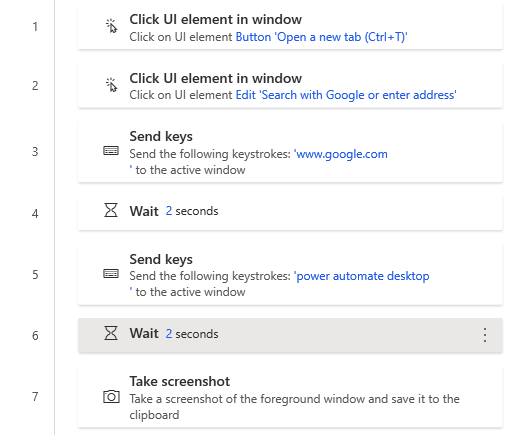
Task: Open 'Search with Google or enter address' element link
Action: tap(346, 95)
